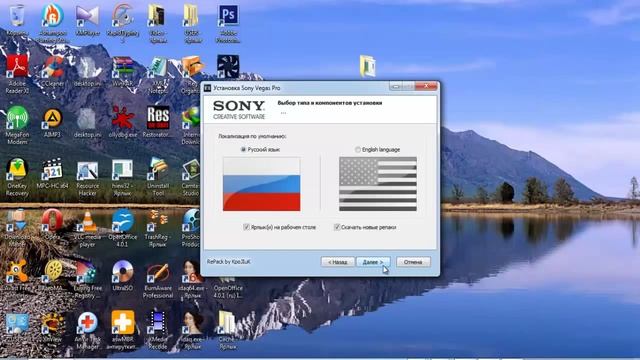Open the Cache folder shortcut
The height and width of the screenshot is (360, 640).
pyautogui.click(x=227, y=323)
